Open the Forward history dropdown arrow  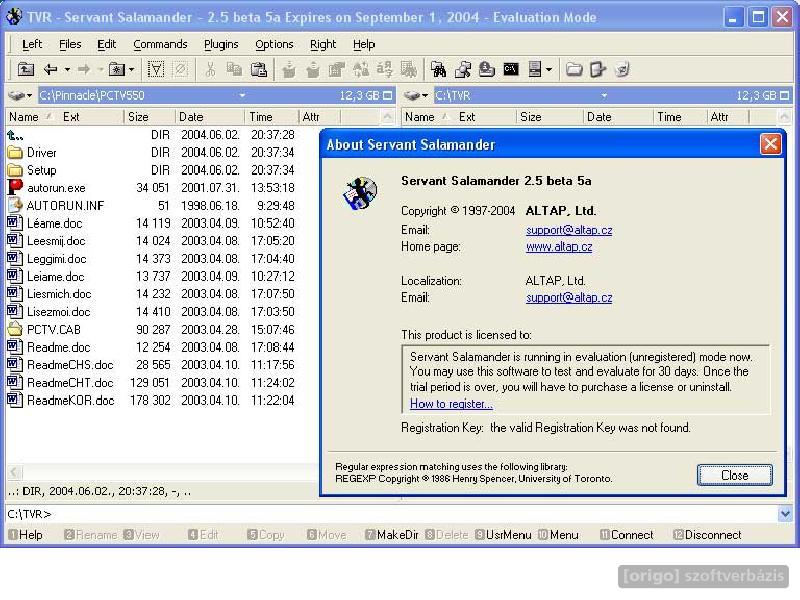pyautogui.click(x=100, y=69)
